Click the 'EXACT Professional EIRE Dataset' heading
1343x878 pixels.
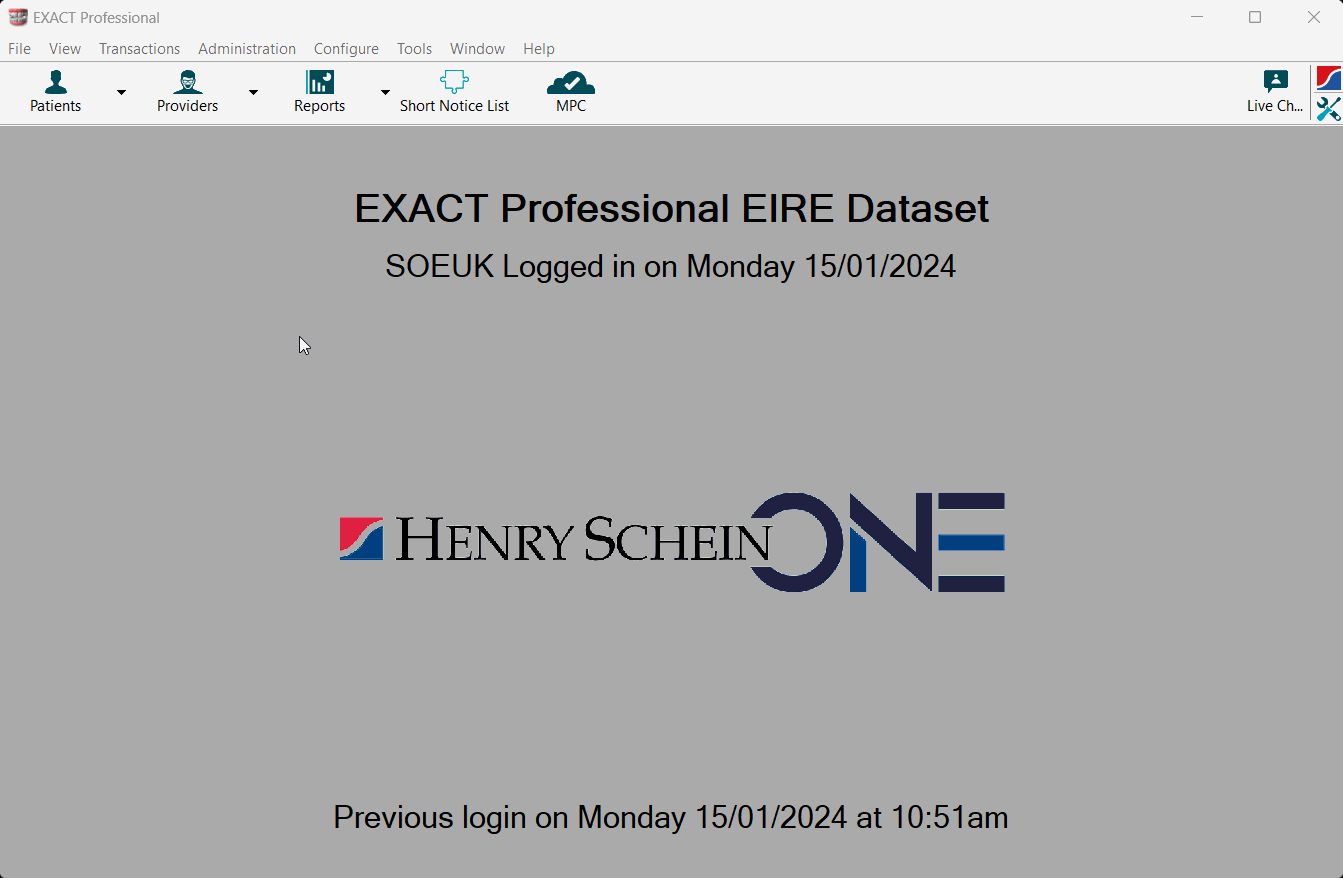click(672, 209)
